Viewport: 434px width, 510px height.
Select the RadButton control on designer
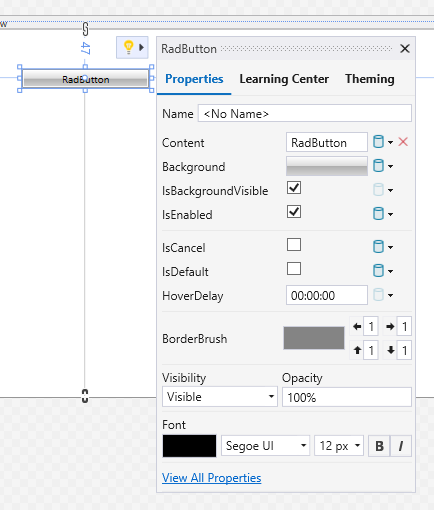86,79
